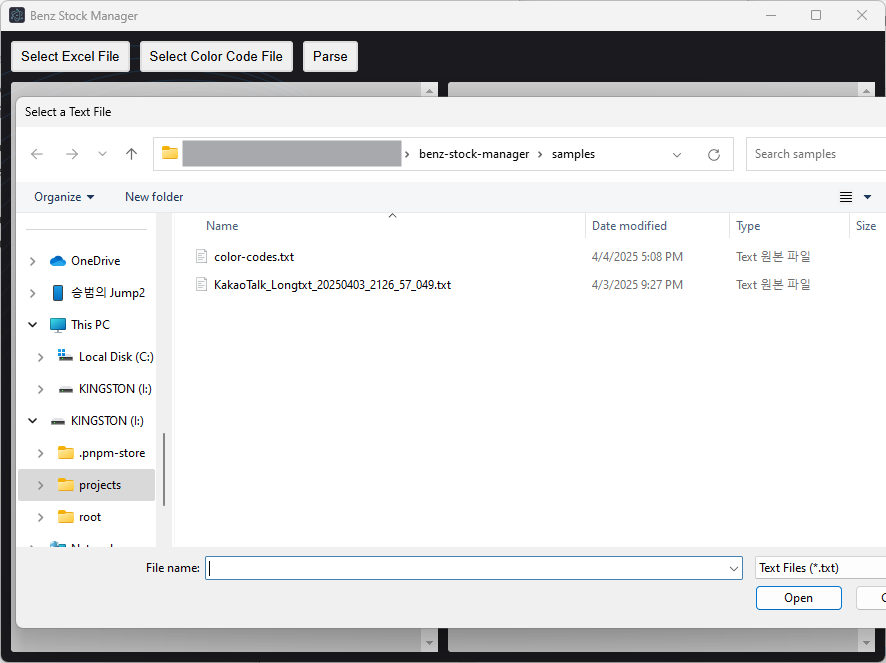Screen dimensions: 886x663
Task: Click the OneDrive cloud icon
Action: (58, 261)
